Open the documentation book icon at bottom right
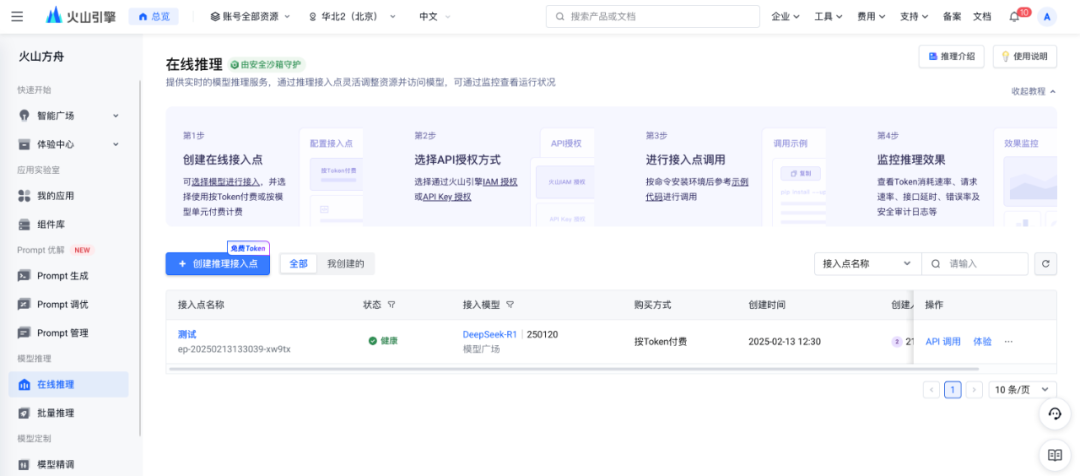The height and width of the screenshot is (476, 1080). [1054, 455]
